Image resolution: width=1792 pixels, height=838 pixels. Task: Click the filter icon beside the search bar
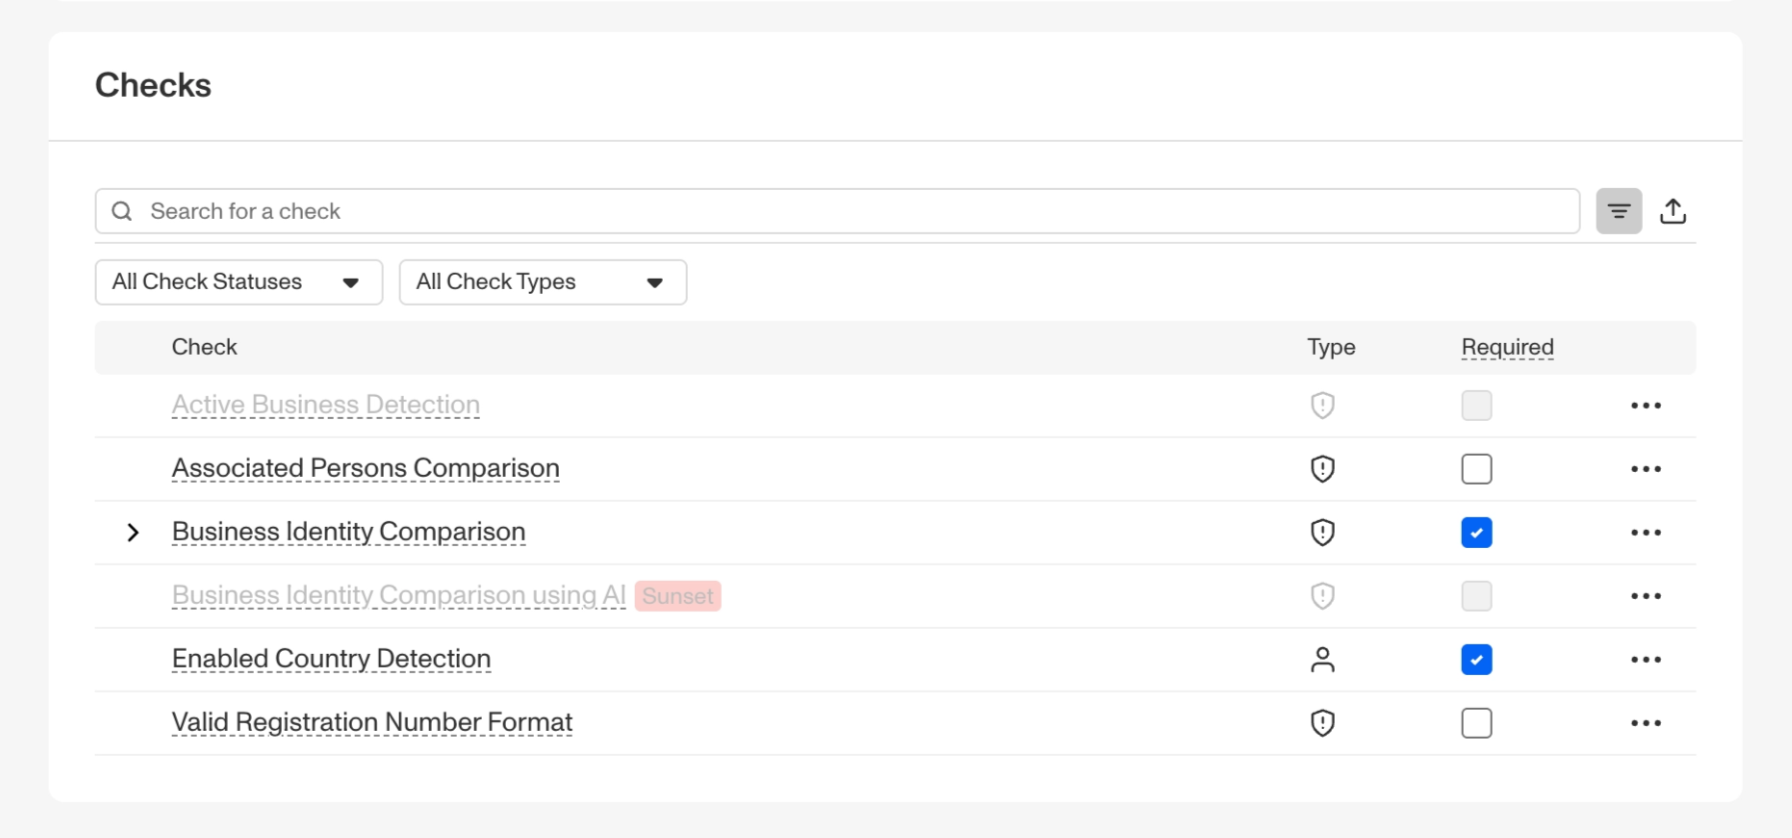tap(1618, 211)
